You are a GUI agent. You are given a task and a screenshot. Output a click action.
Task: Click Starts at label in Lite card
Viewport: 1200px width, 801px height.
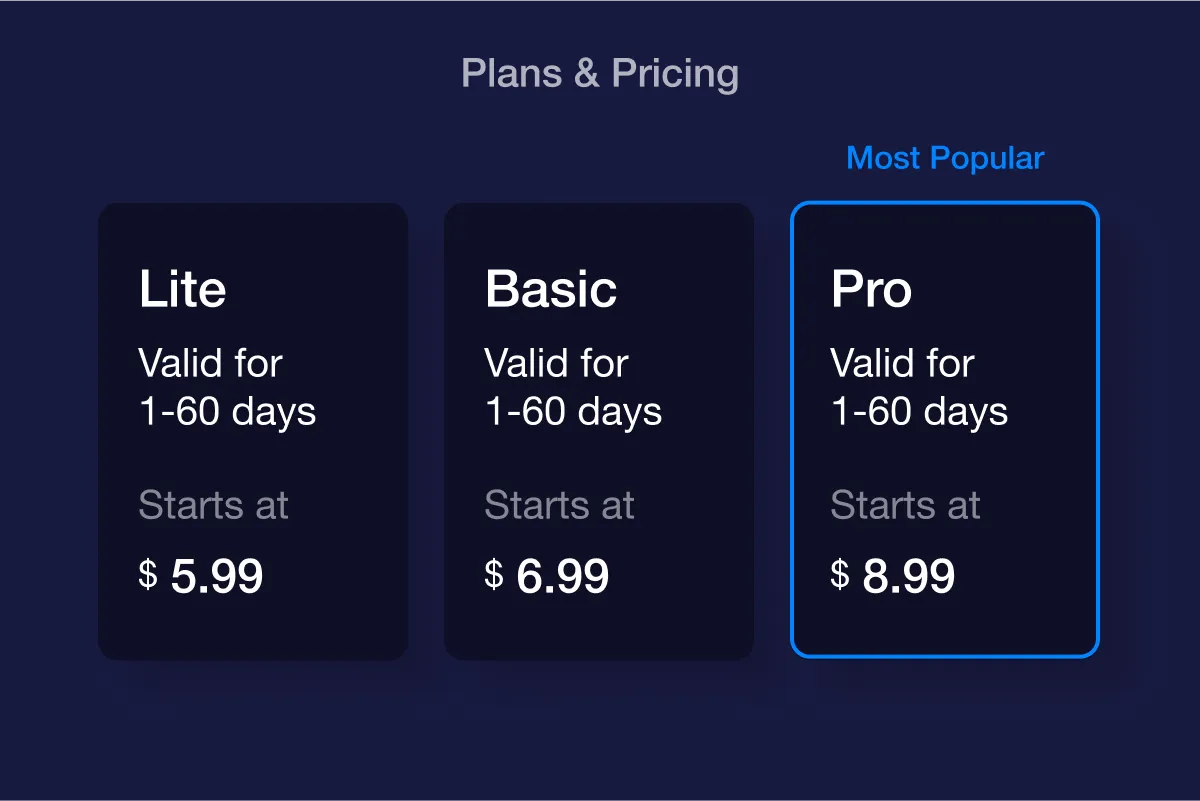click(213, 505)
